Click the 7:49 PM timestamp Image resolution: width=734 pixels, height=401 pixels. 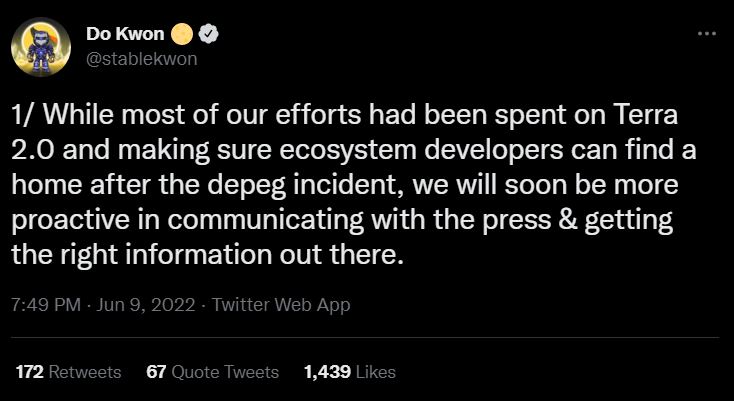point(46,304)
